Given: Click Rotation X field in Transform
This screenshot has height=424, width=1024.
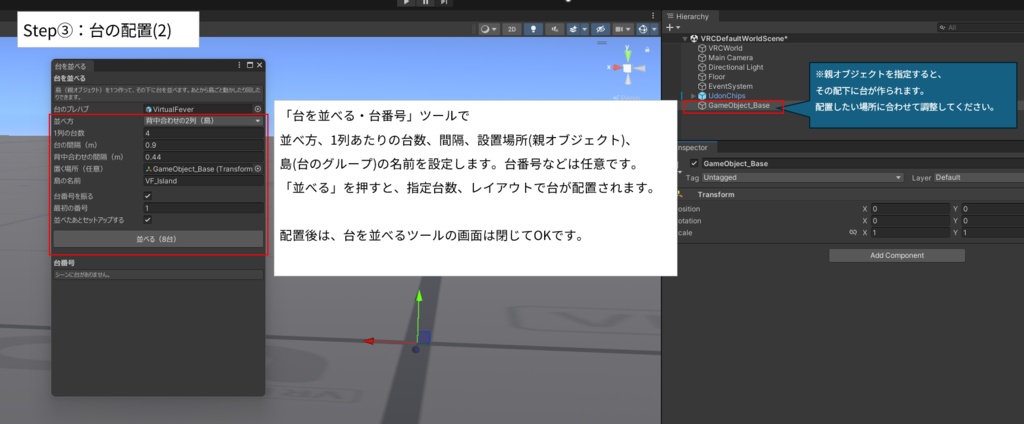Looking at the screenshot, I should 910,221.
